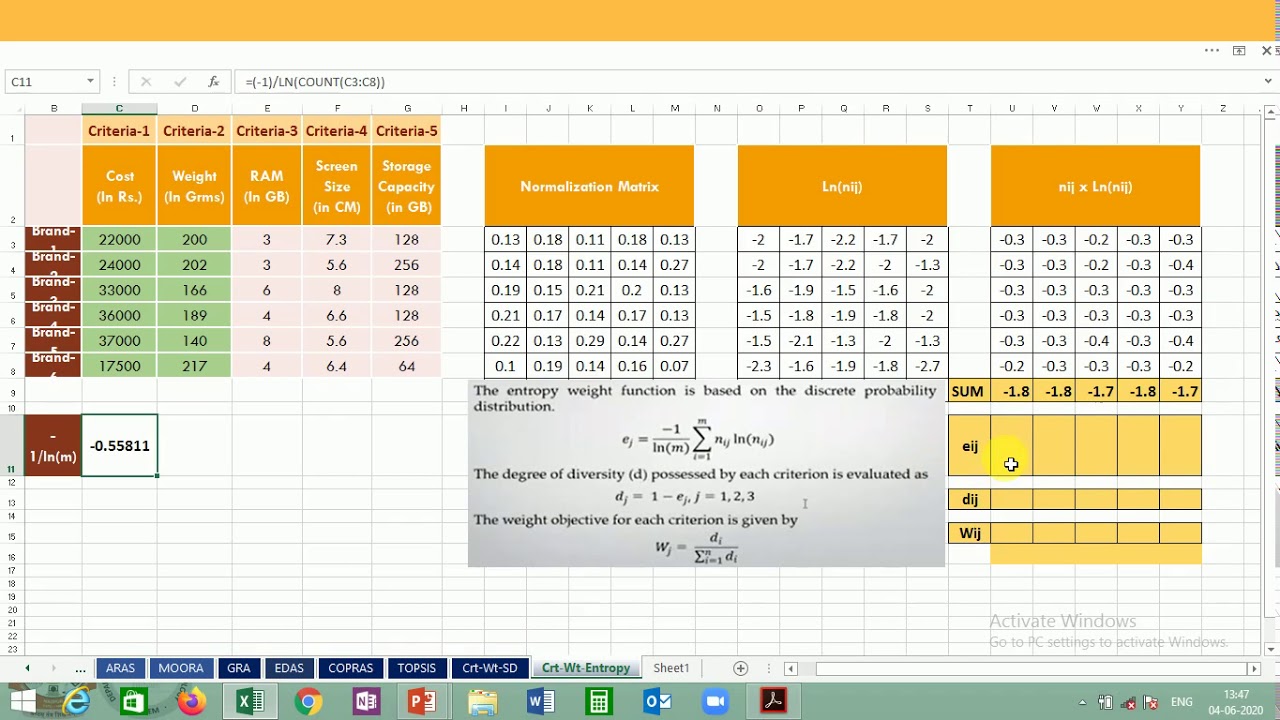Viewport: 1280px width, 720px height.
Task: Click the Criteria-1 header cell
Action: pyautogui.click(x=119, y=131)
